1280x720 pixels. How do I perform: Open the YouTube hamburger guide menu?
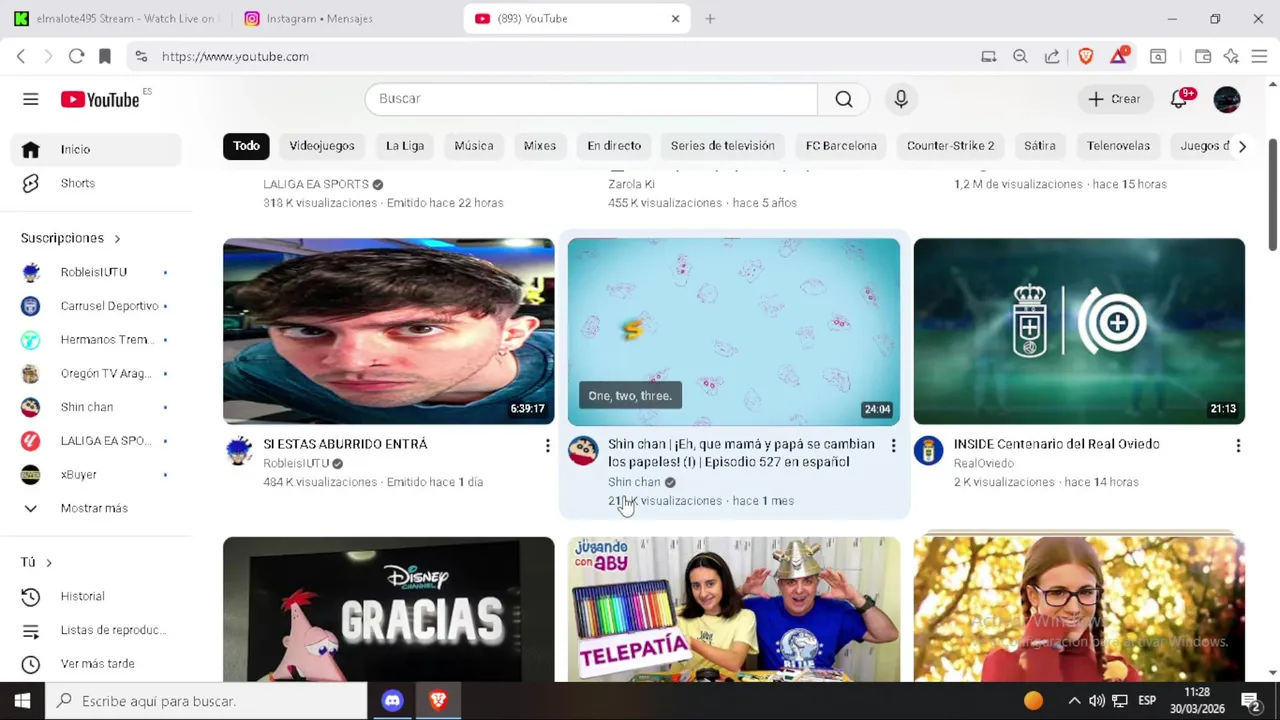[x=30, y=99]
